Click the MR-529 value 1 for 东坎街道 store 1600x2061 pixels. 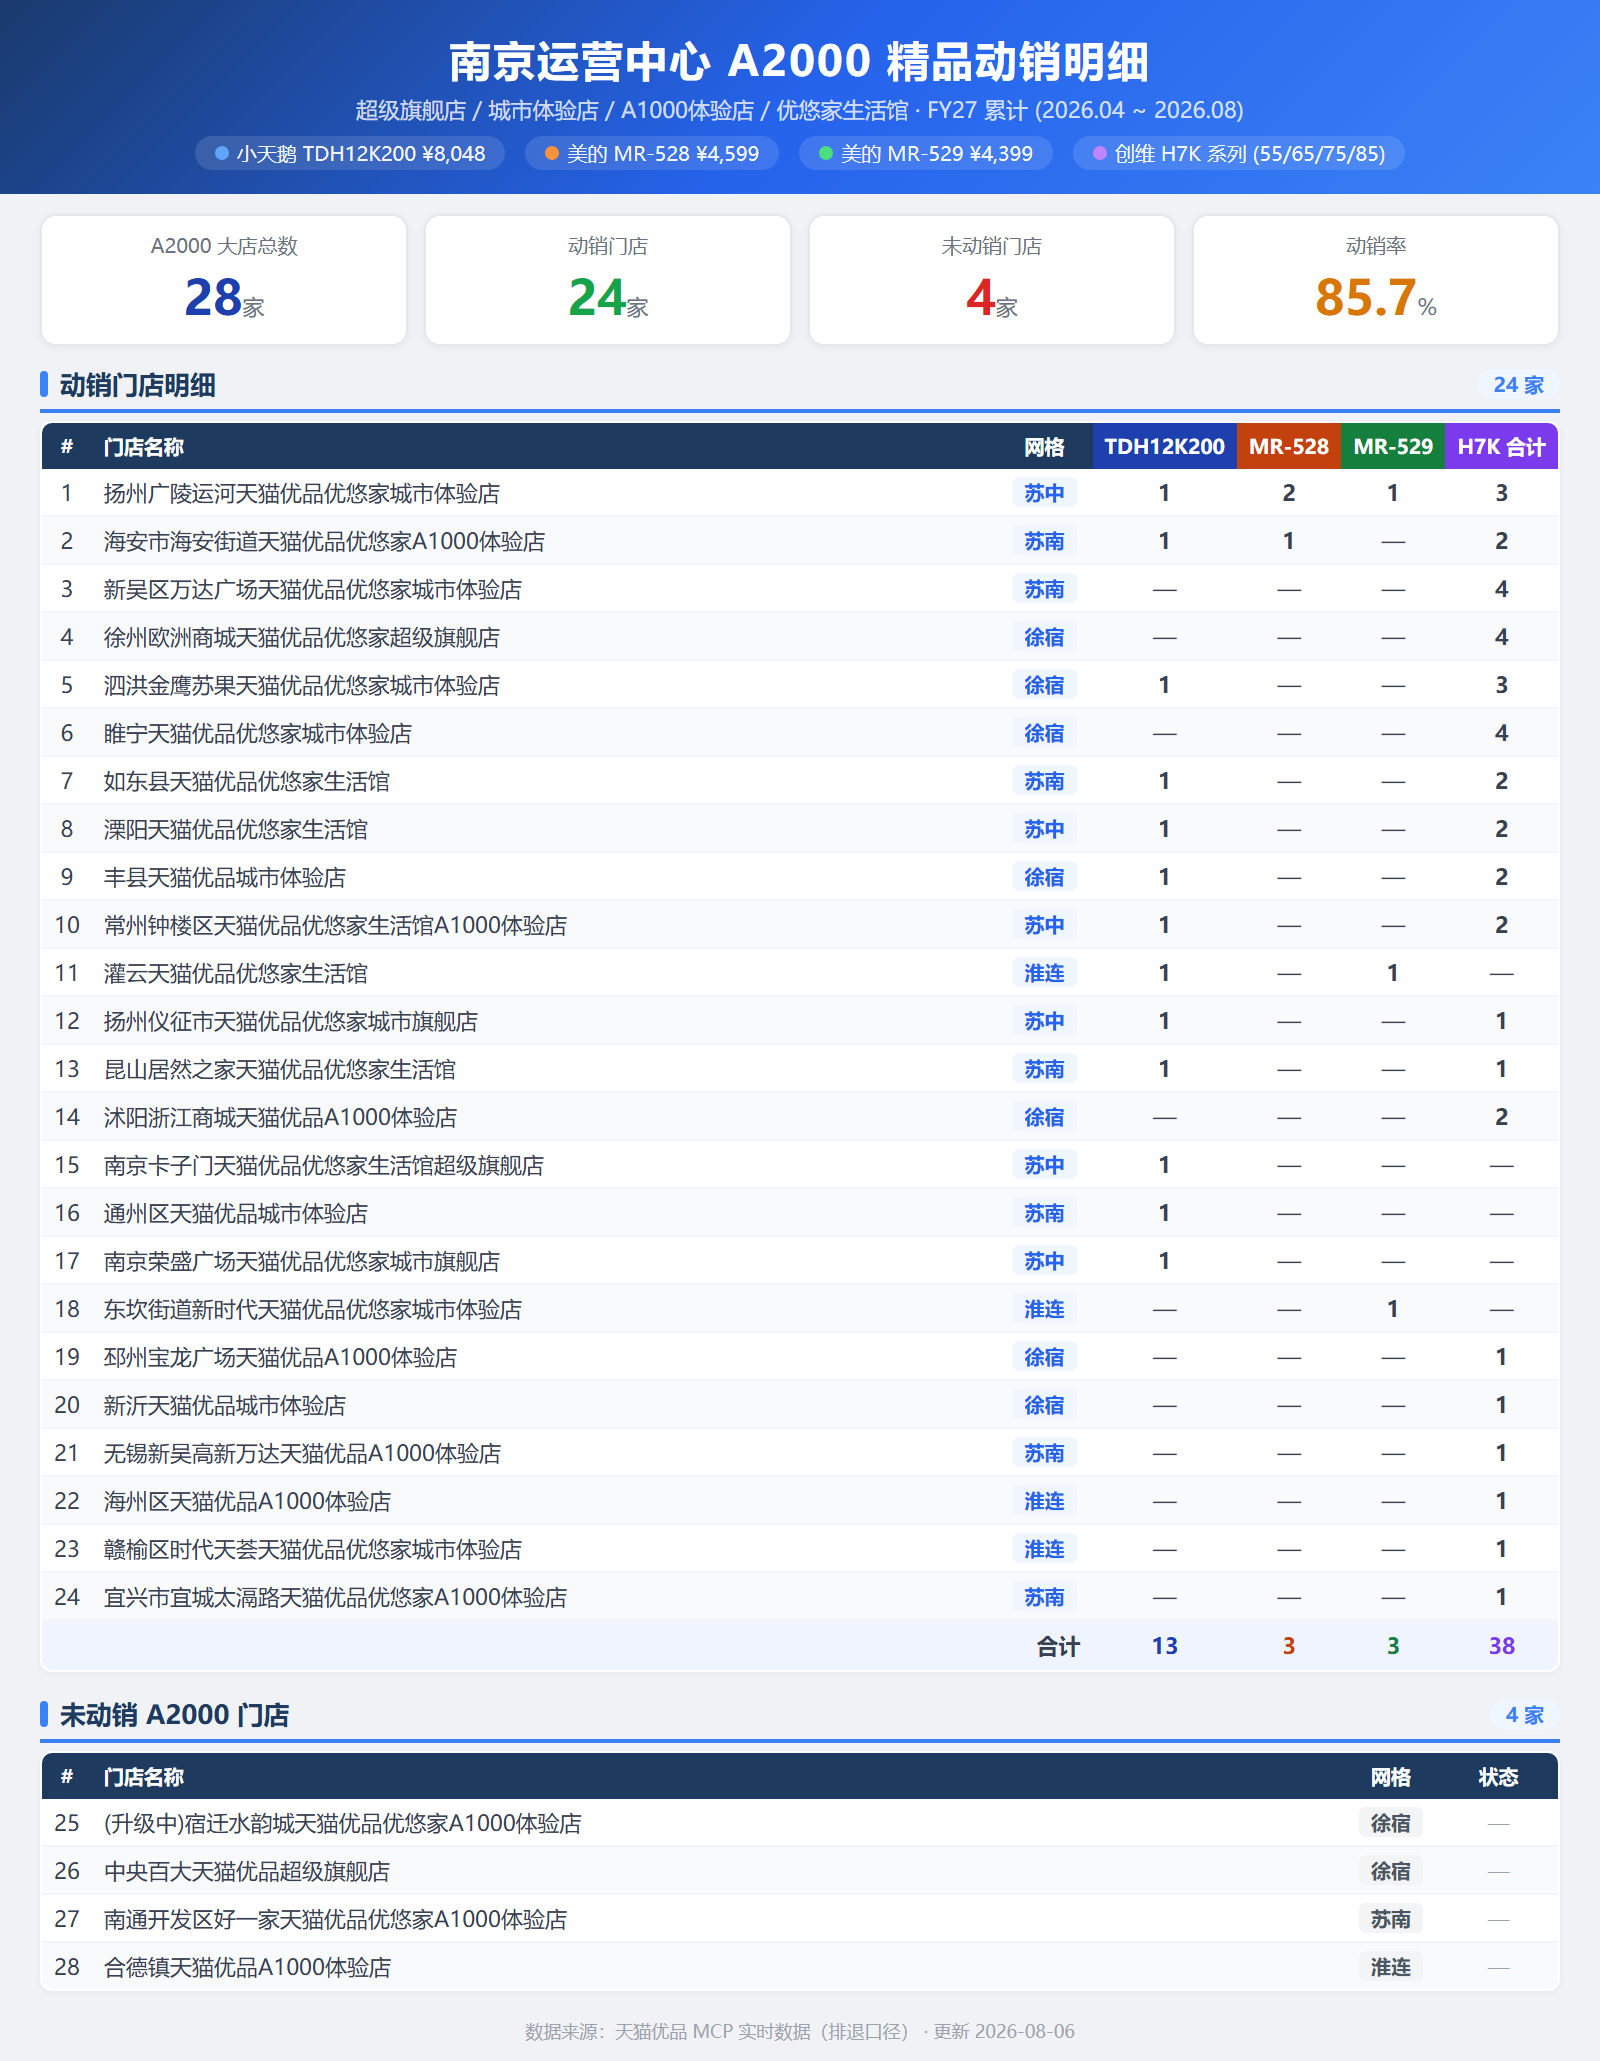coord(1393,1309)
